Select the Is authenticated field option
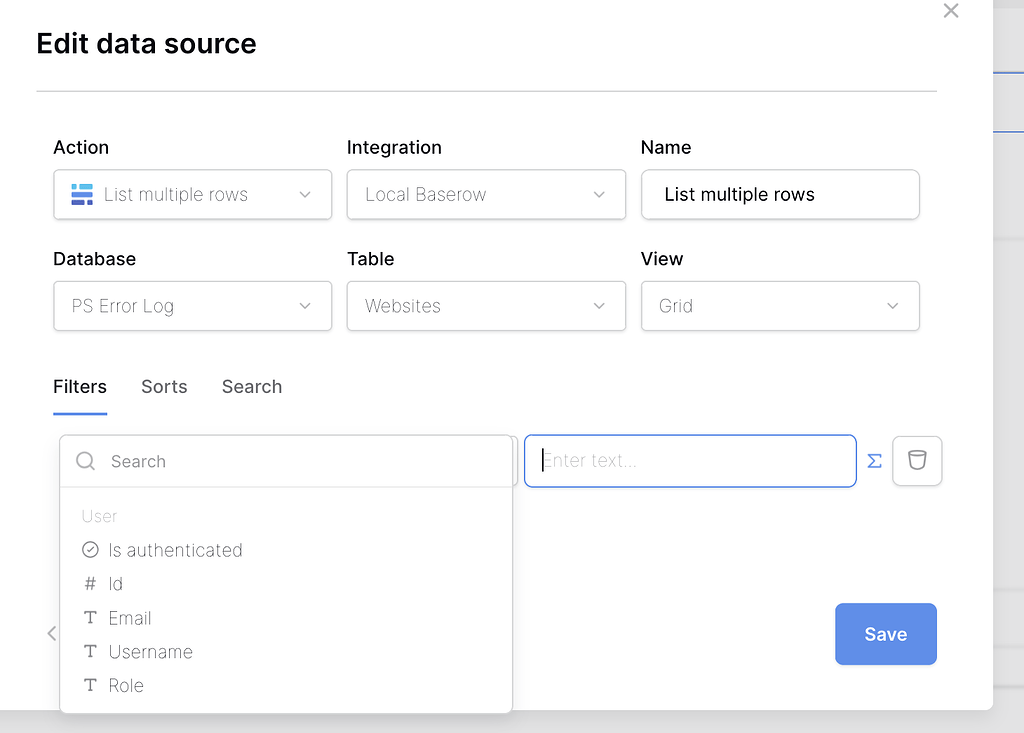The width and height of the screenshot is (1024, 733). tap(175, 549)
